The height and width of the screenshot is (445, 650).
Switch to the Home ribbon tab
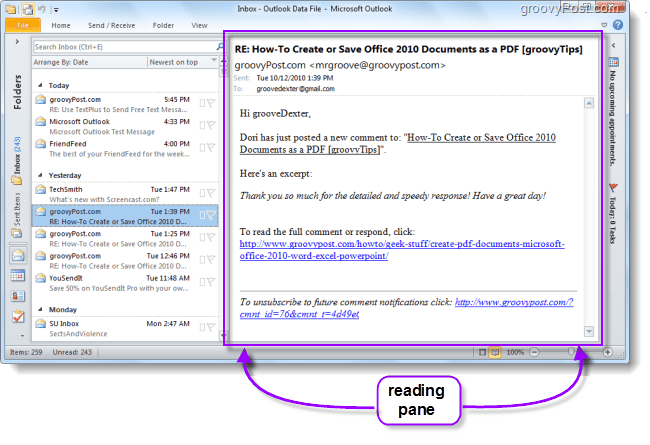pyautogui.click(x=61, y=25)
